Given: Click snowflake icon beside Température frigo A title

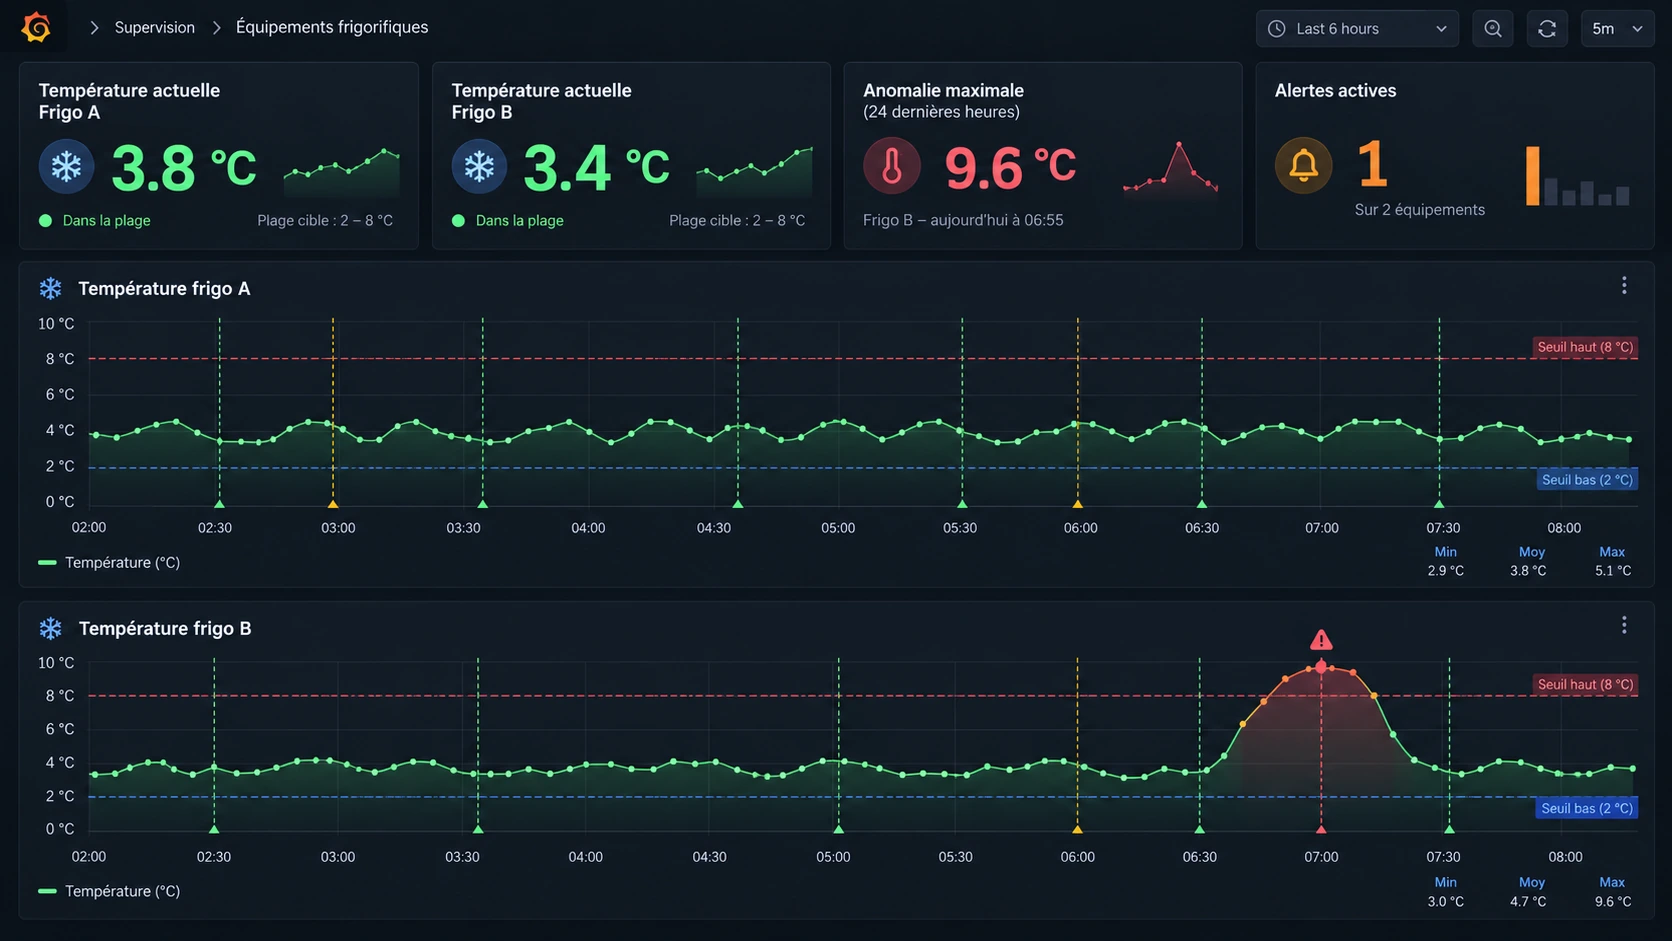Looking at the screenshot, I should pos(50,289).
